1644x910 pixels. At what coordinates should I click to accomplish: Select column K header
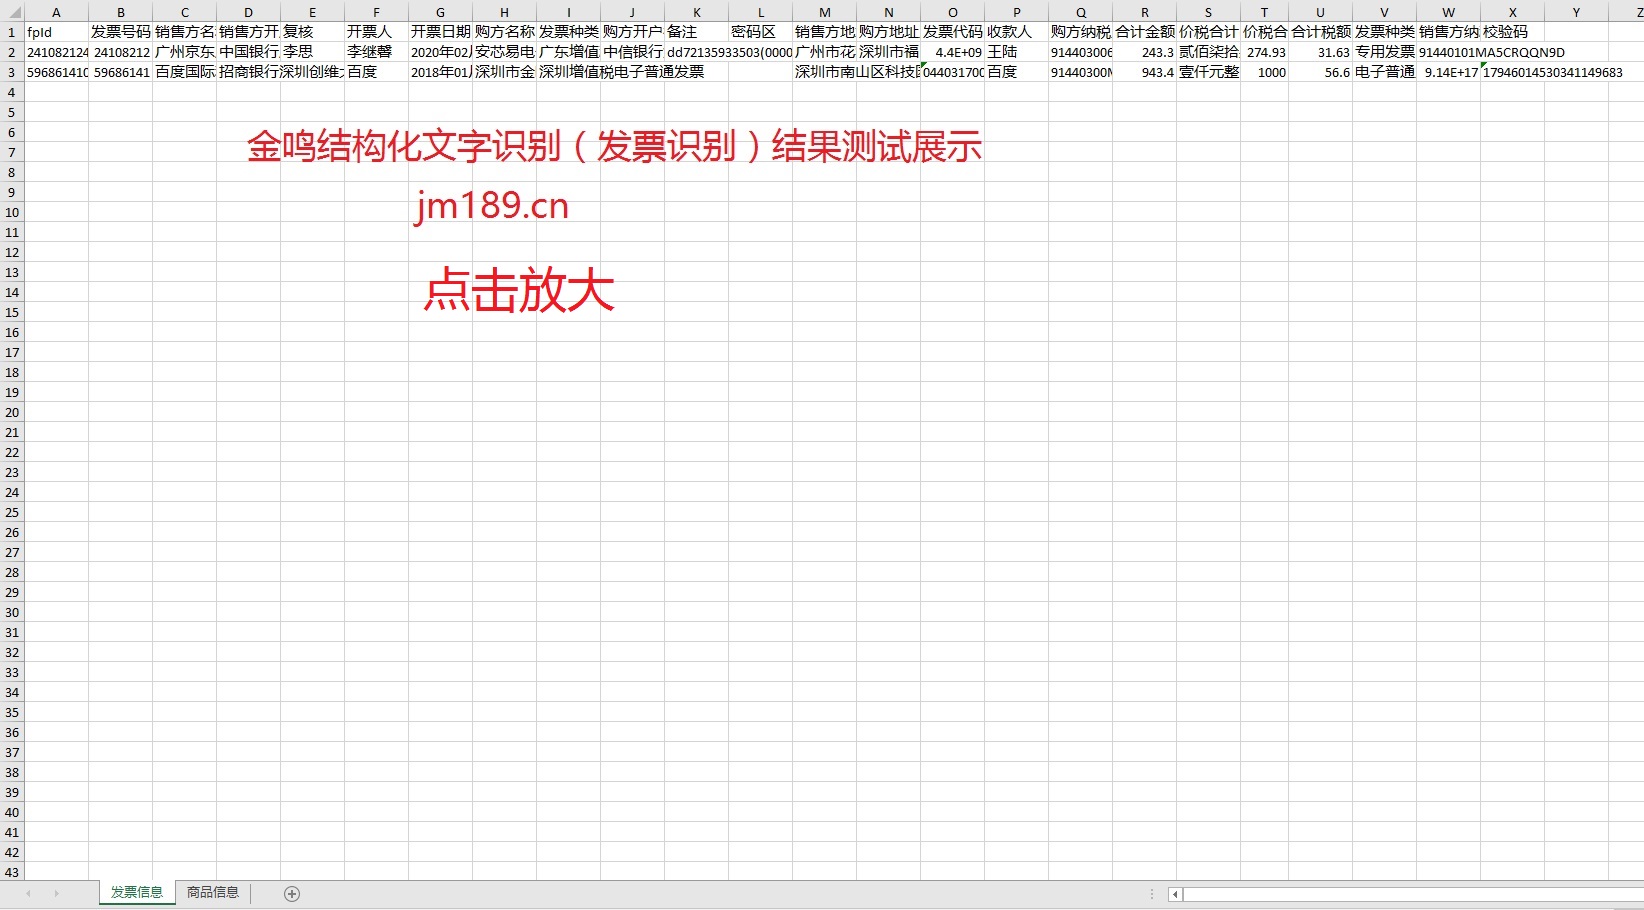click(696, 12)
